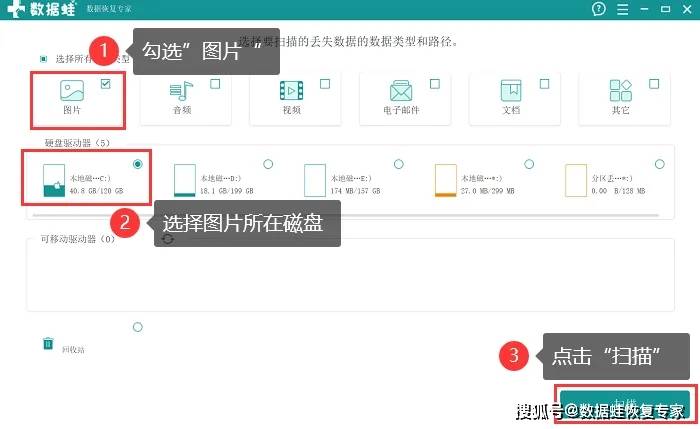Click the 图片 picture type icon

point(72,91)
